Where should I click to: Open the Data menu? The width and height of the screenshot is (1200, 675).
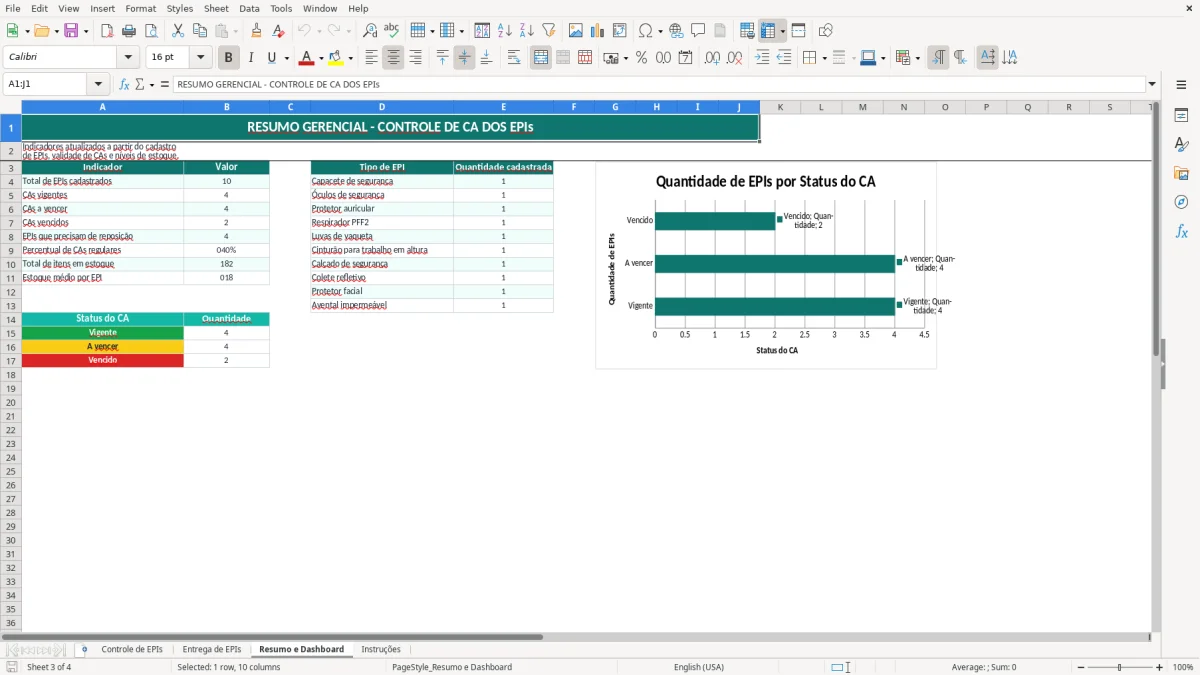[x=249, y=8]
